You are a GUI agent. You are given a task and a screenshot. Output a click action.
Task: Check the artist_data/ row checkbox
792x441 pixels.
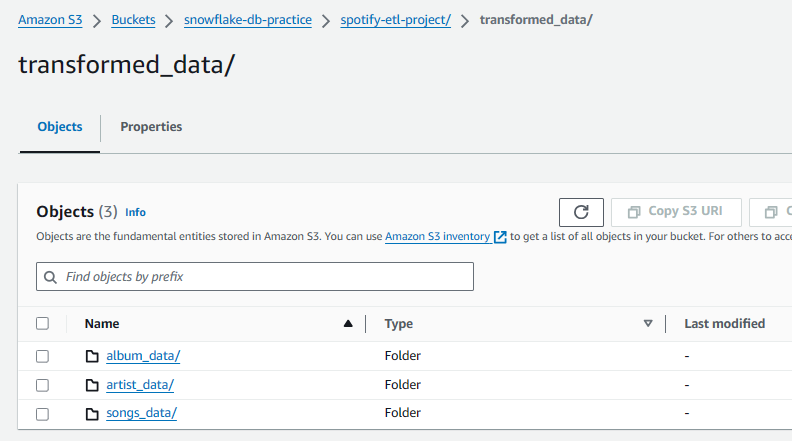(x=42, y=385)
